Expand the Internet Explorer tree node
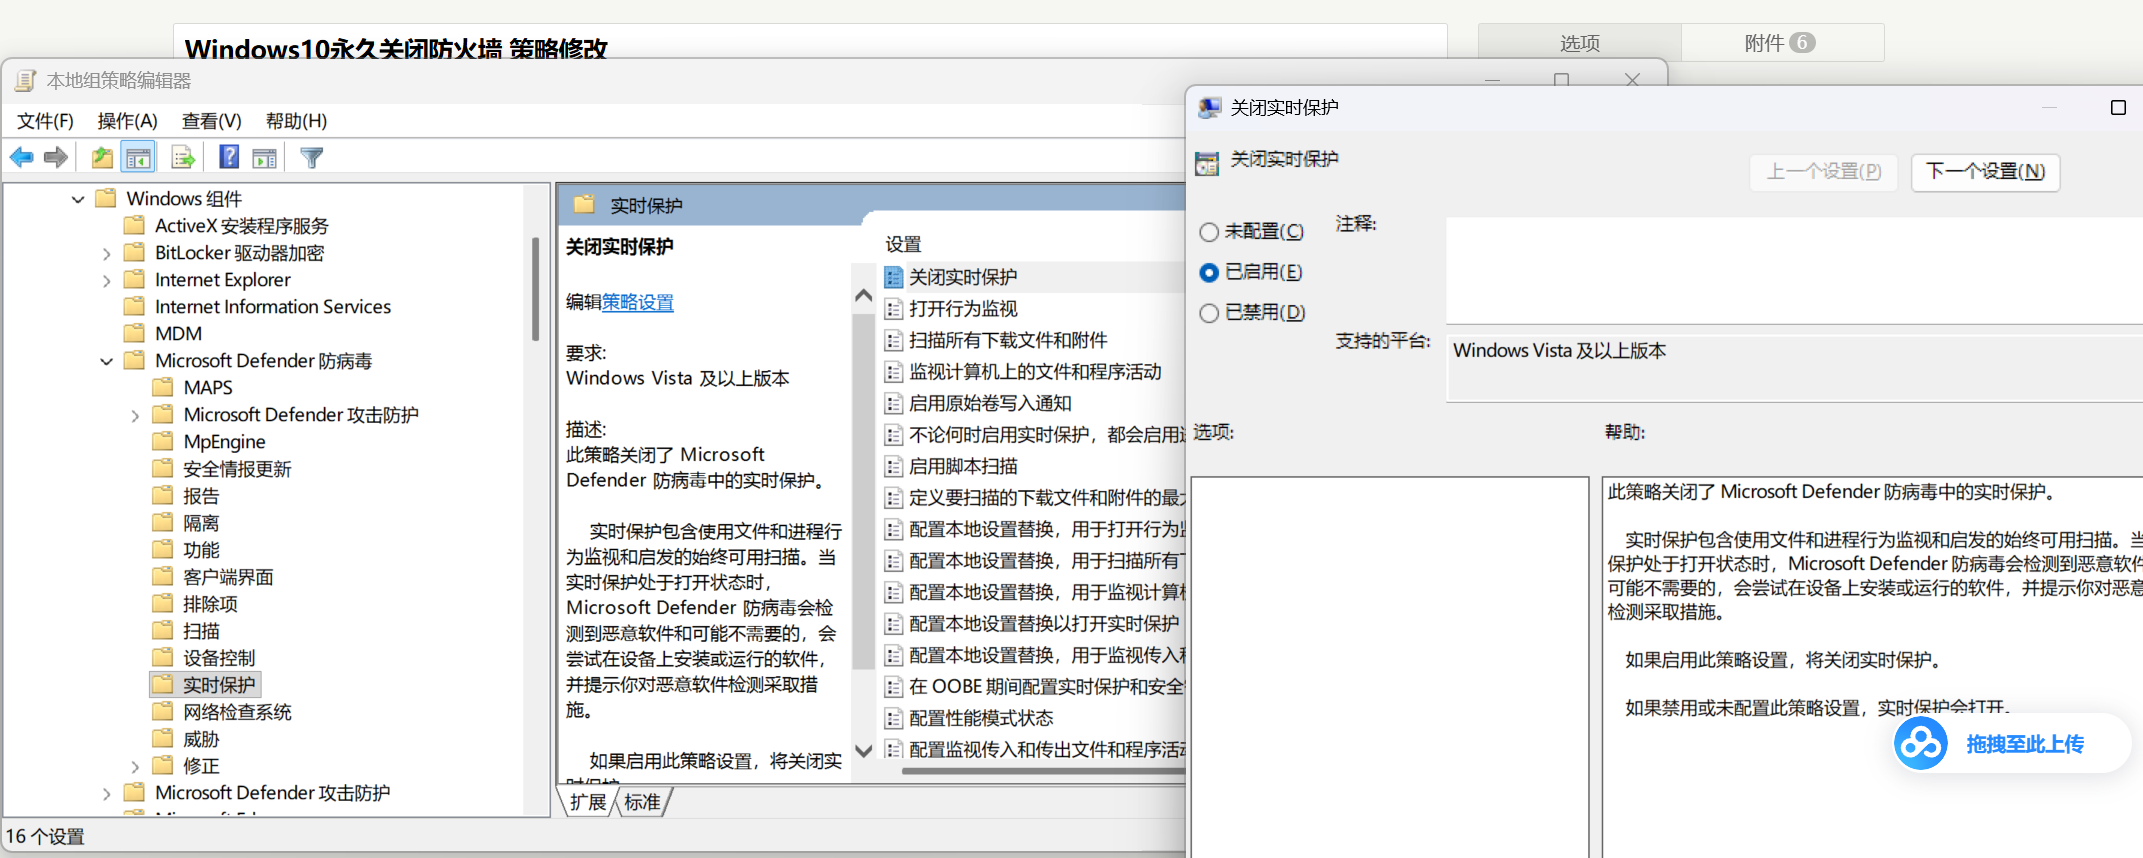2143x858 pixels. (107, 280)
